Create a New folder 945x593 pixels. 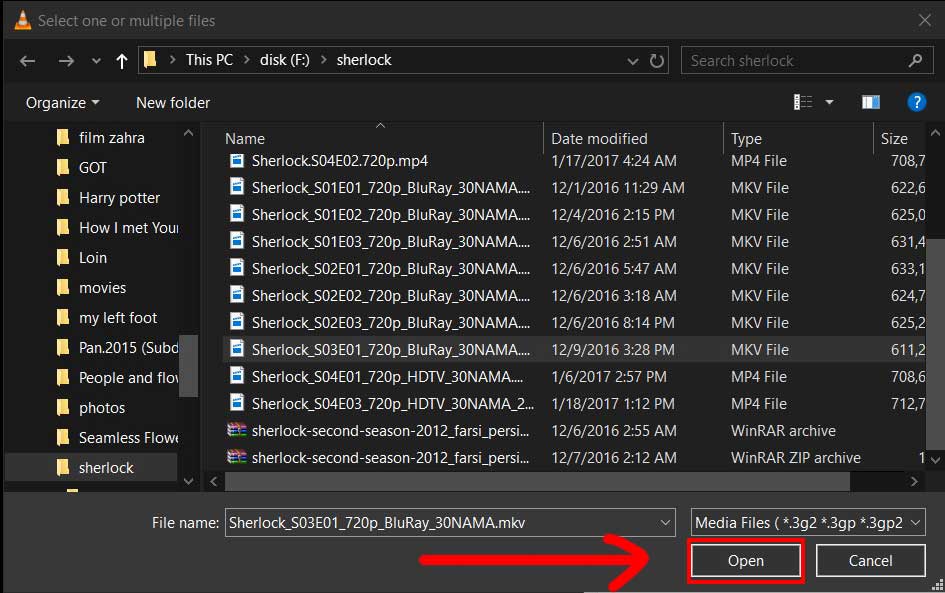point(173,103)
